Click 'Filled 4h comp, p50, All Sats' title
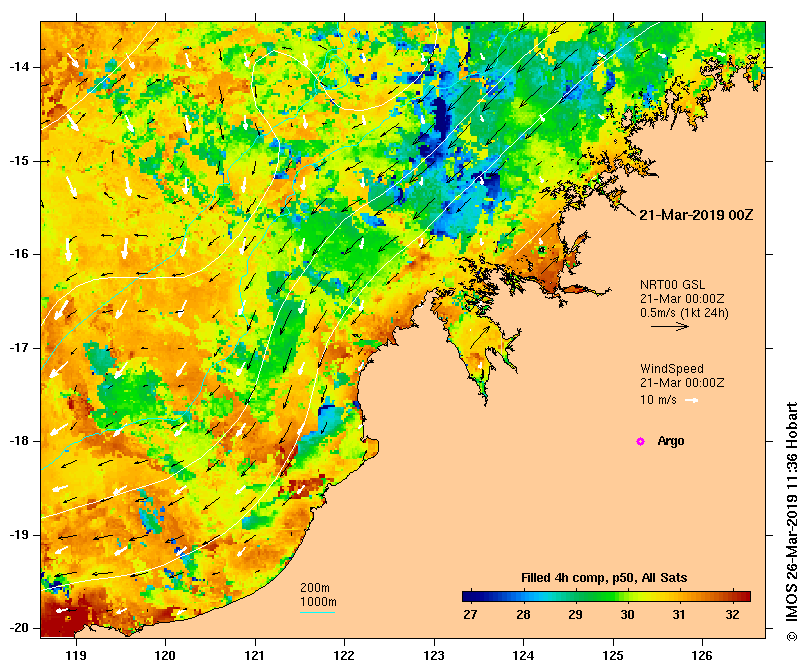809x672 pixels. click(x=604, y=578)
